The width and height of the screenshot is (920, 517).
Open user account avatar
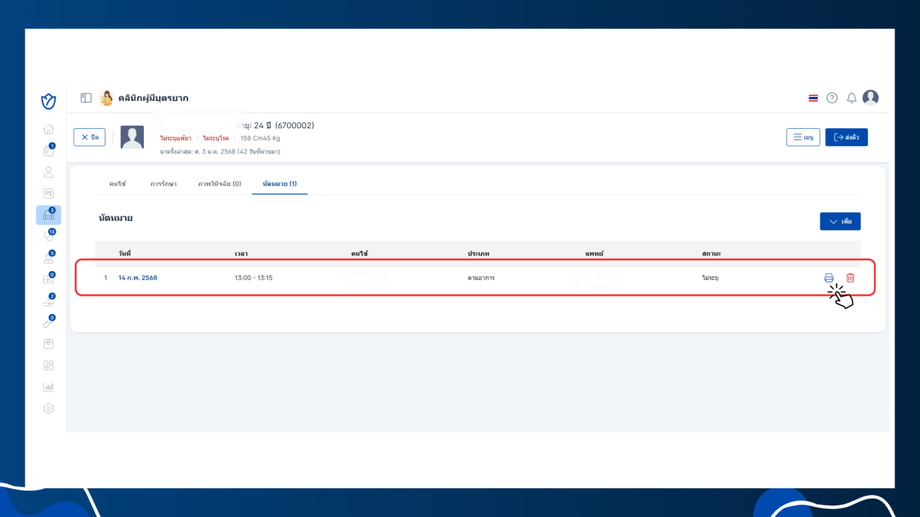point(871,97)
